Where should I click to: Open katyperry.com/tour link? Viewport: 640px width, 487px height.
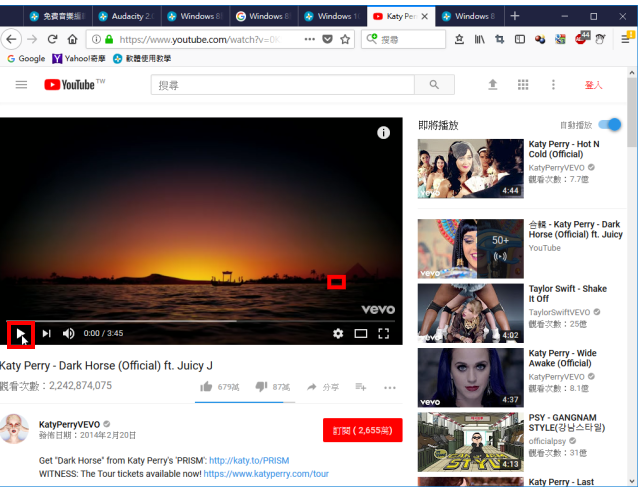click(266, 474)
